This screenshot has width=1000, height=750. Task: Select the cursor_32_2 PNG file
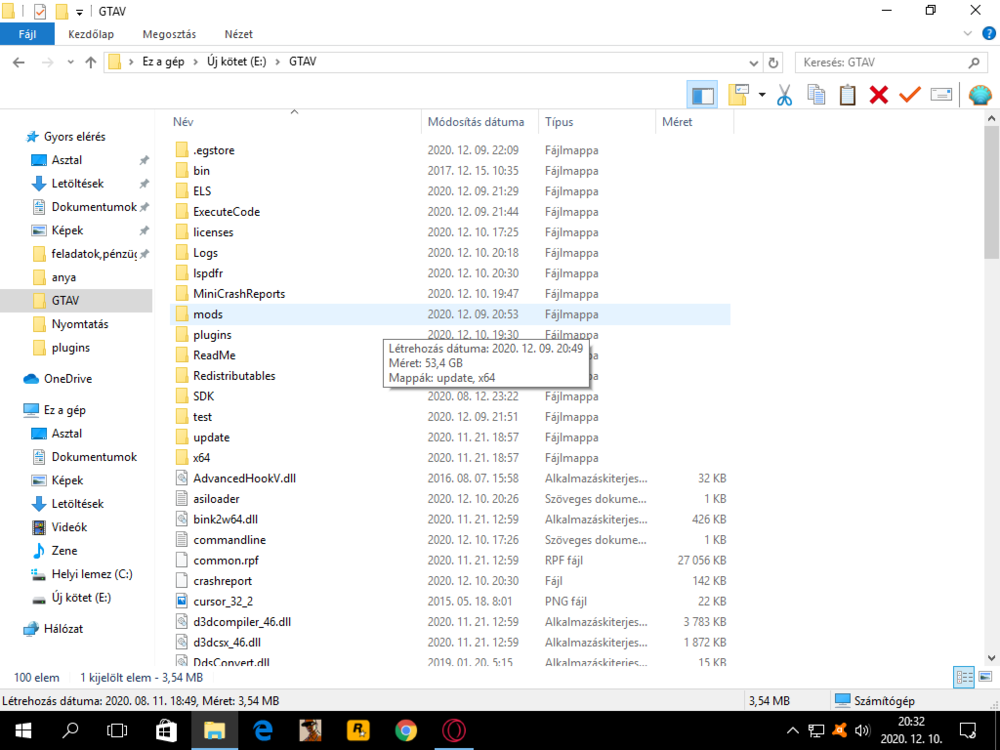[x=223, y=601]
